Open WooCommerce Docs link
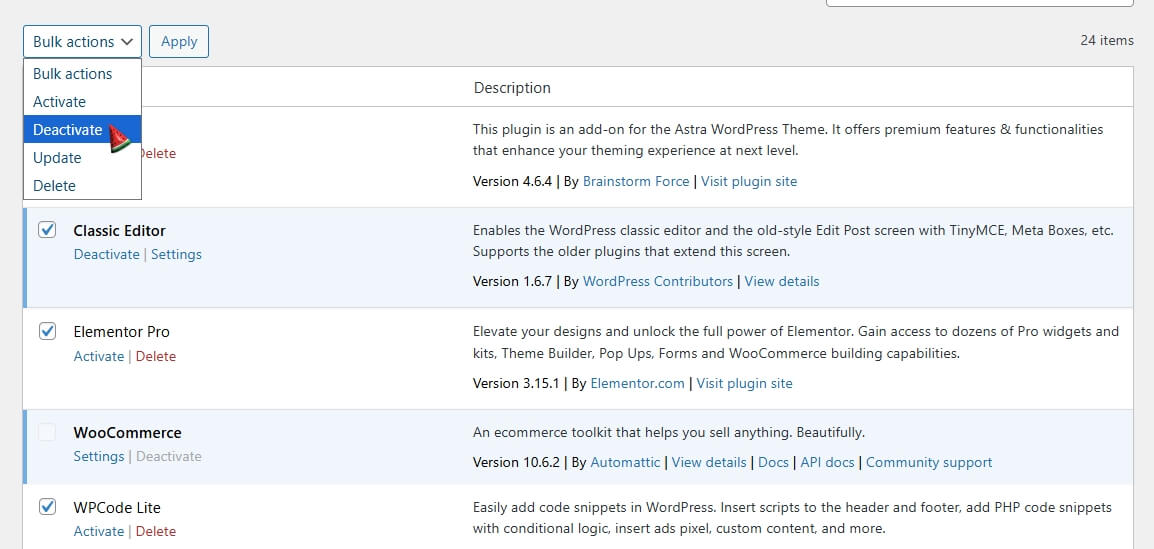This screenshot has height=549, width=1154. (774, 462)
